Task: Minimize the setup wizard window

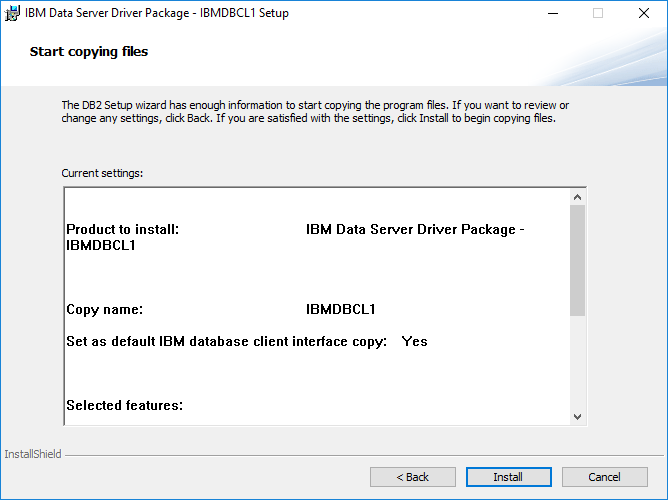Action: 552,14
